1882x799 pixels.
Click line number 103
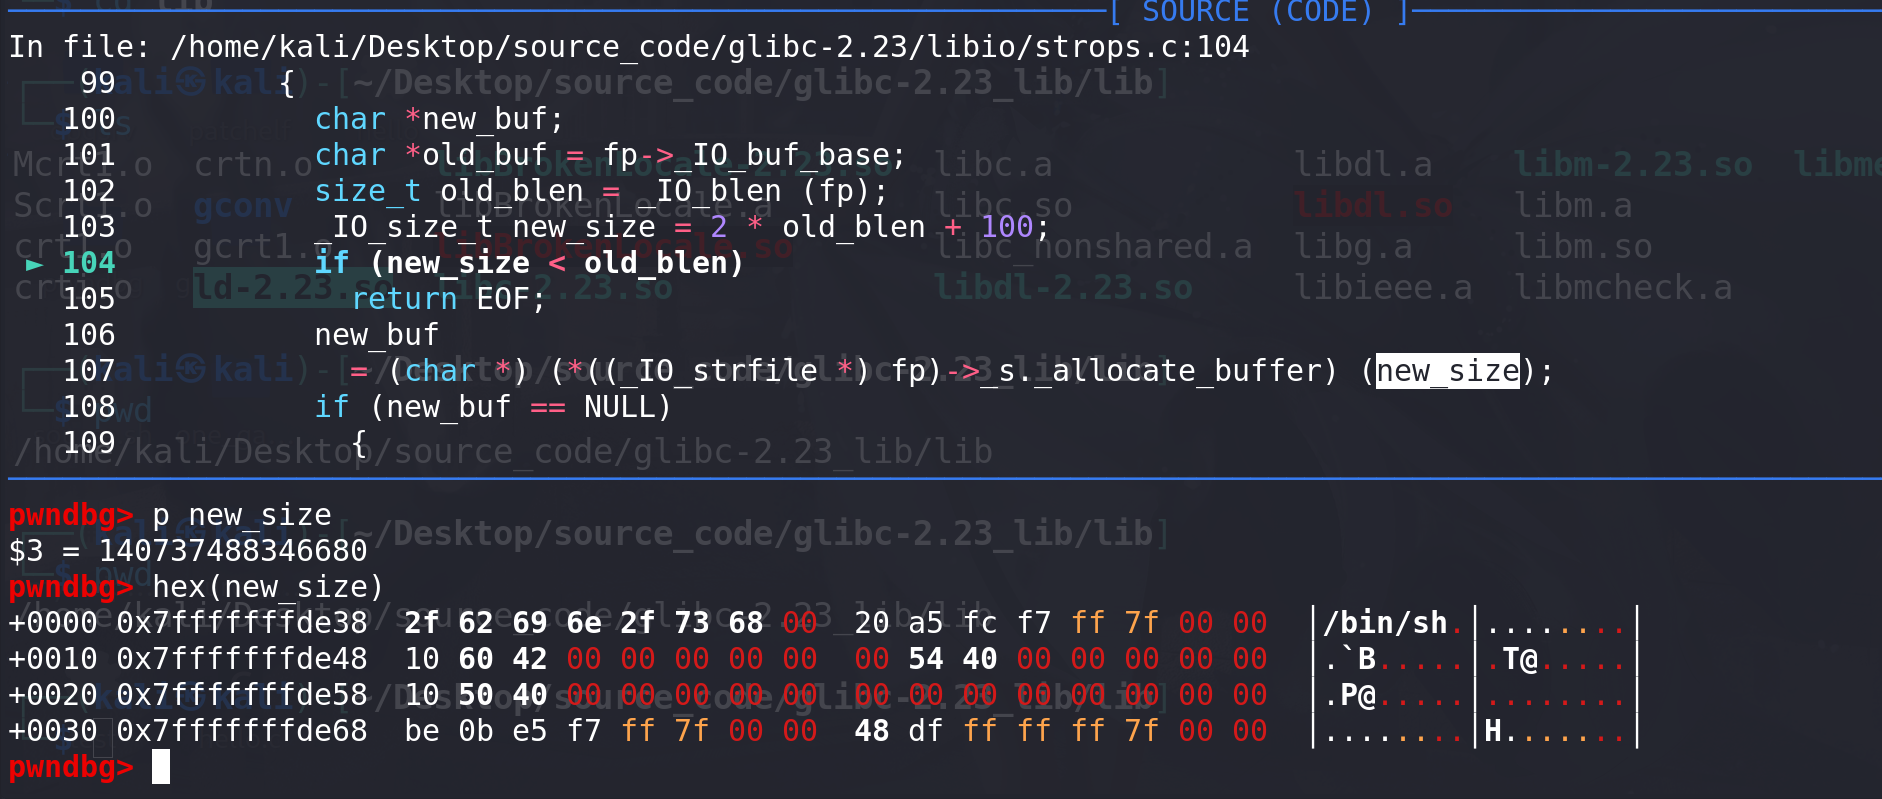tap(89, 227)
